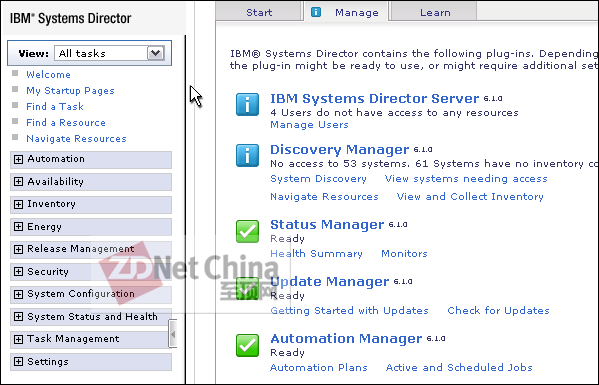Click Status Manager green check icon
The width and height of the screenshot is (599, 385).
247,231
